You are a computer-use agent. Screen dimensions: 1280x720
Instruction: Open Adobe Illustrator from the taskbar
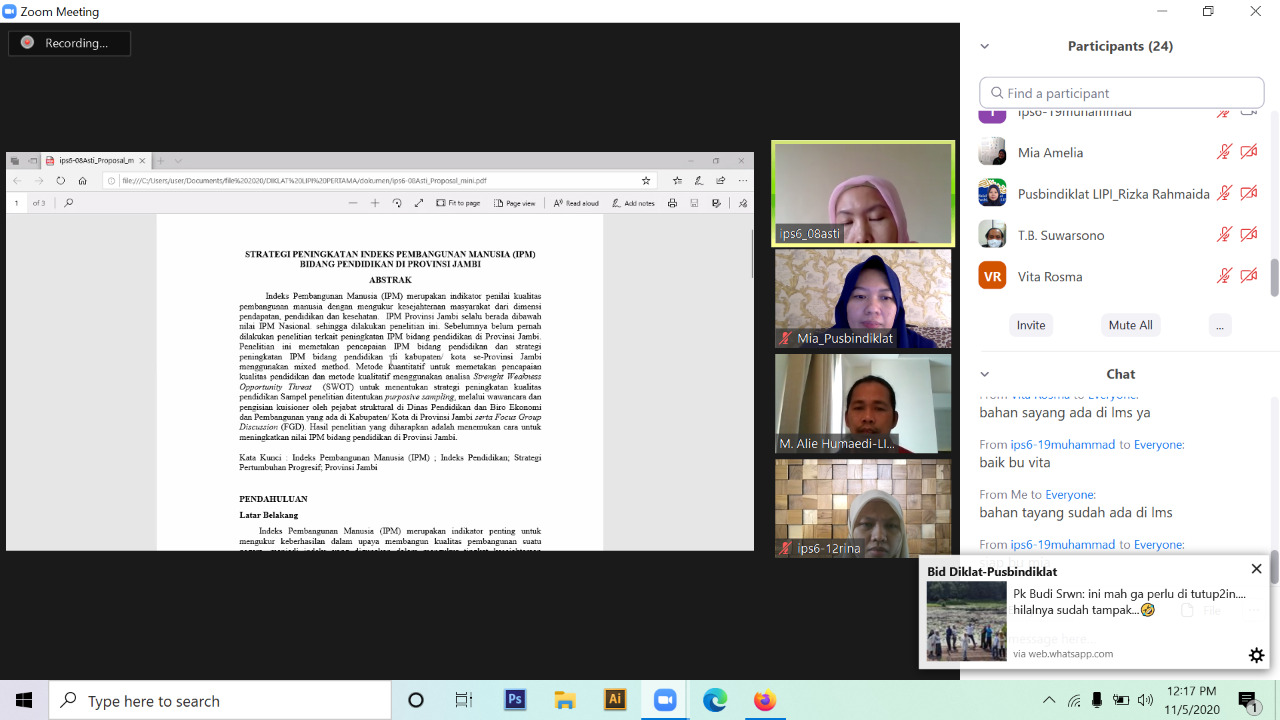coord(615,700)
